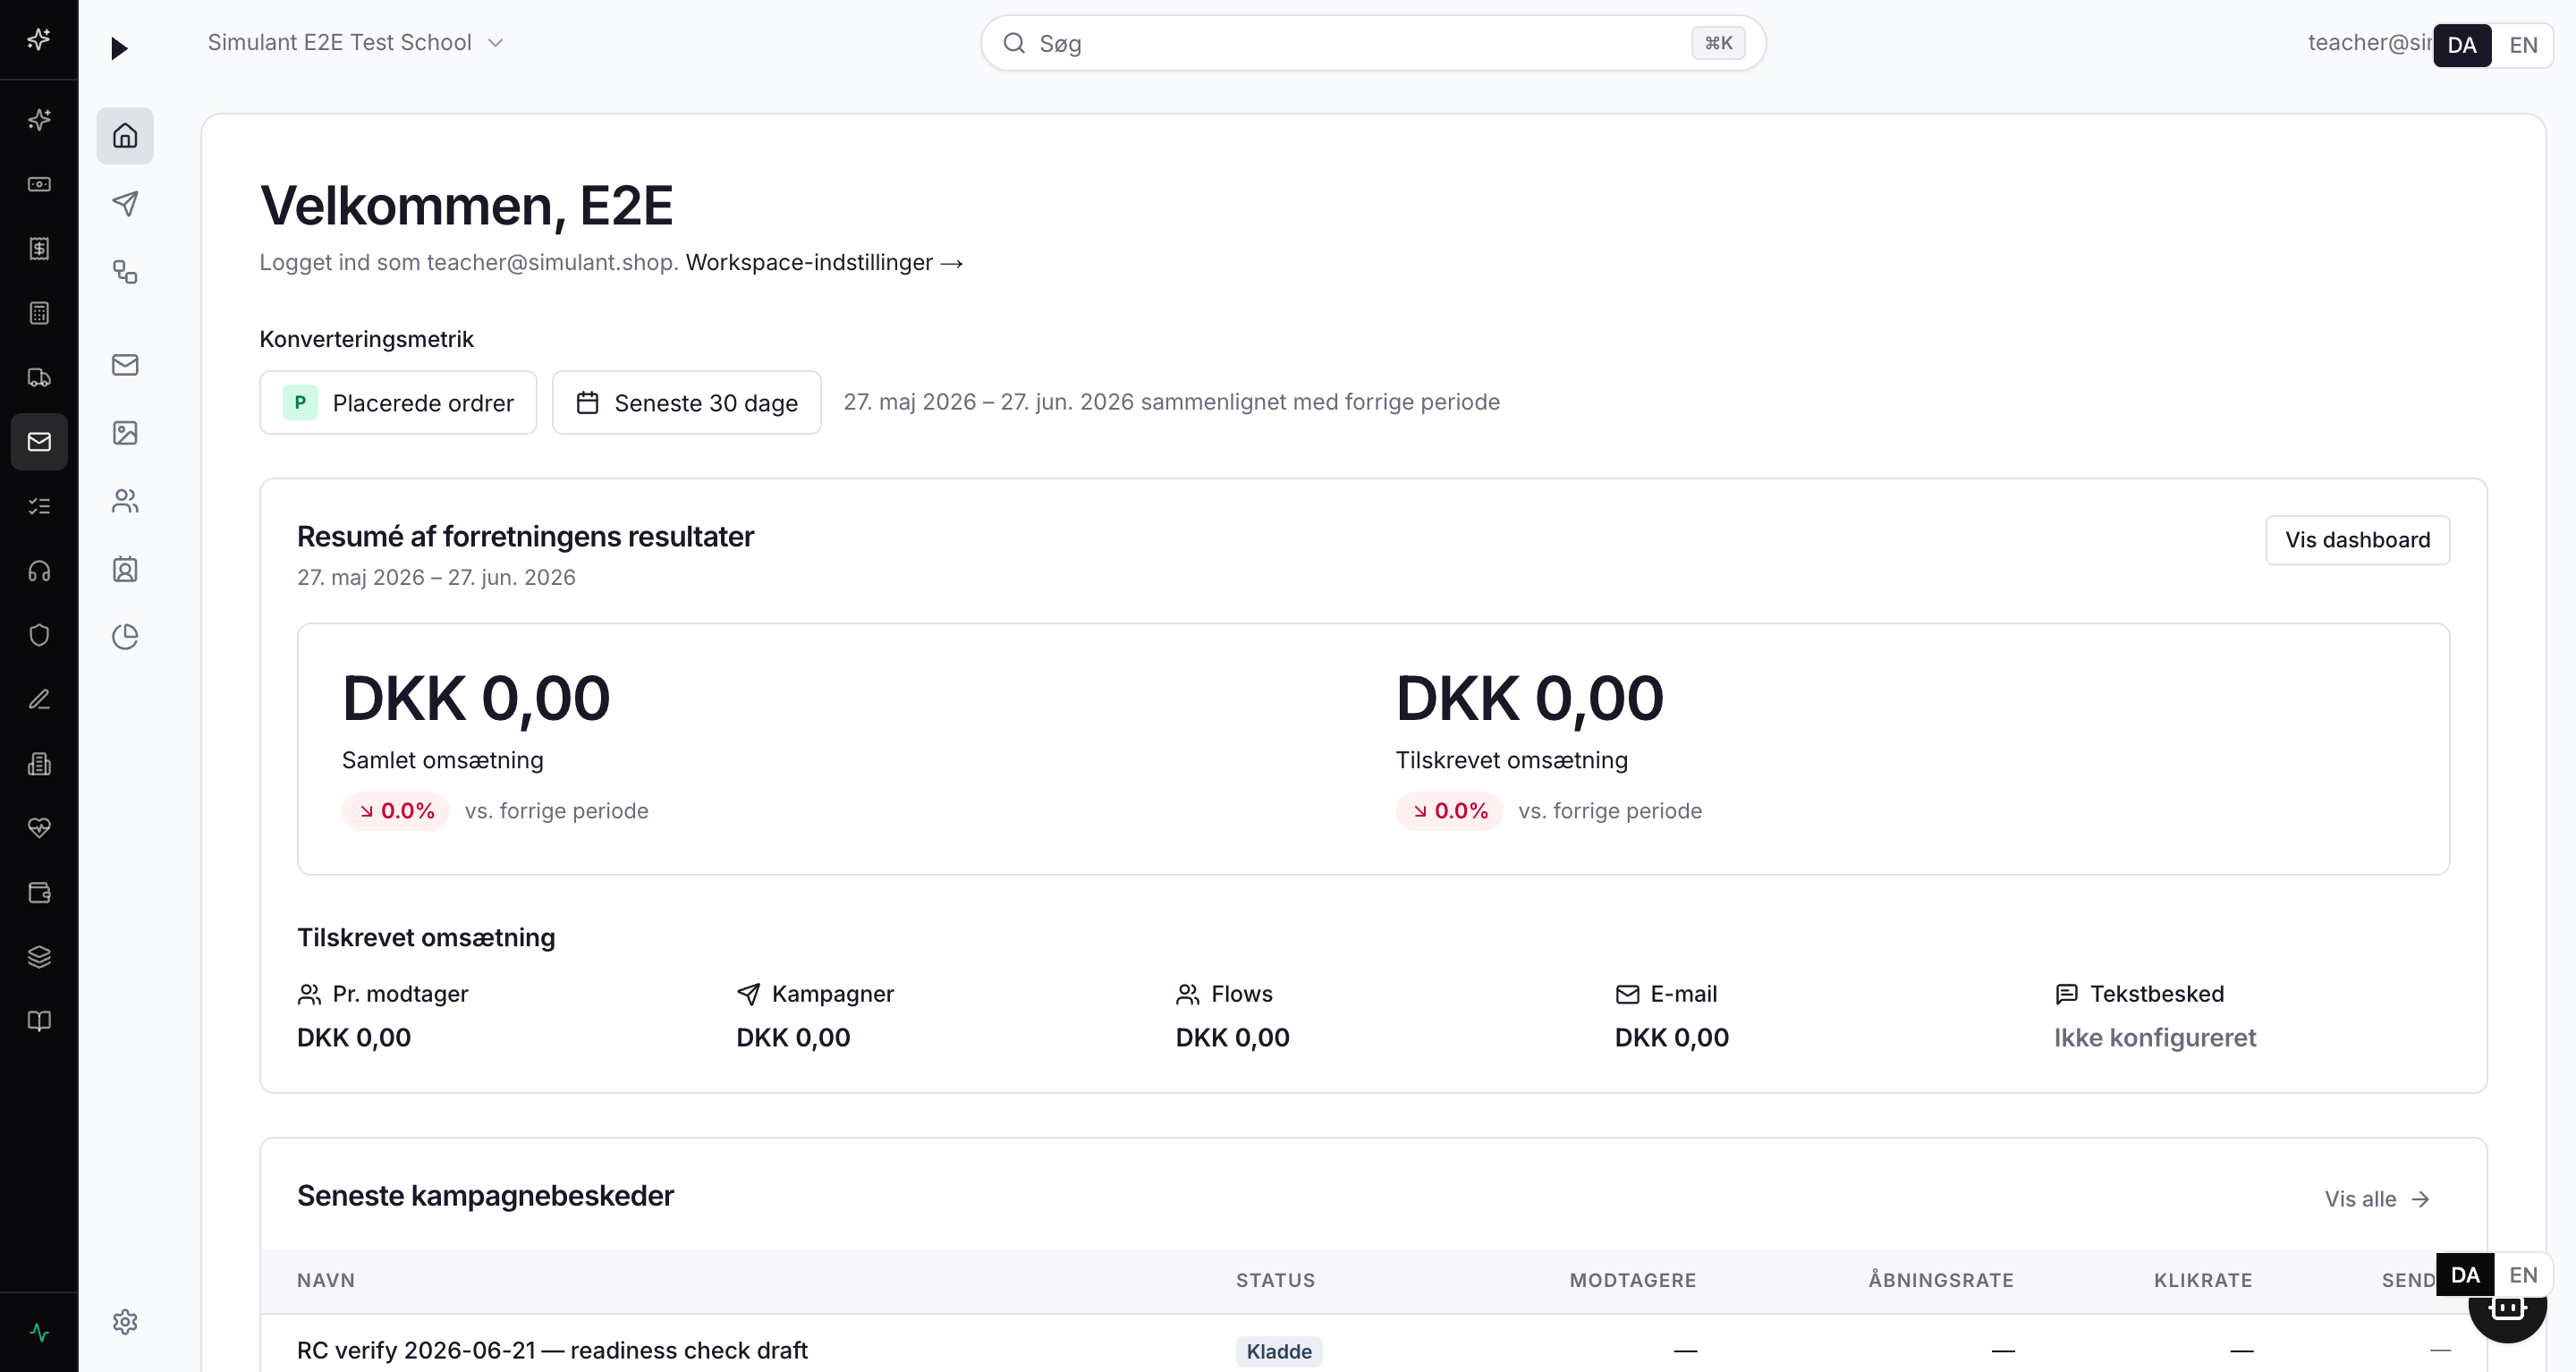This screenshot has height=1372, width=2576.
Task: Open the image gallery icon in sidebar
Action: click(x=125, y=433)
